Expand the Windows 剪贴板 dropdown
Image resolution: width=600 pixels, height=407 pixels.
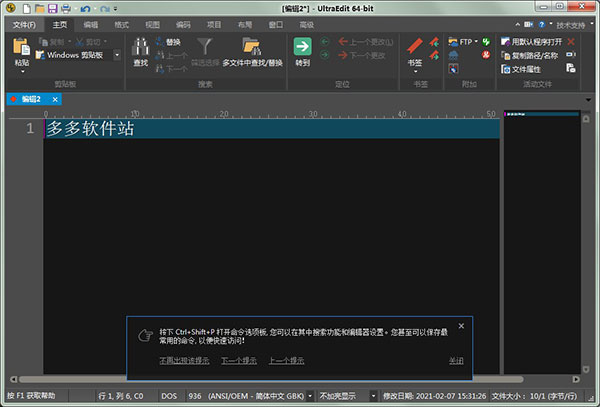coord(116,55)
